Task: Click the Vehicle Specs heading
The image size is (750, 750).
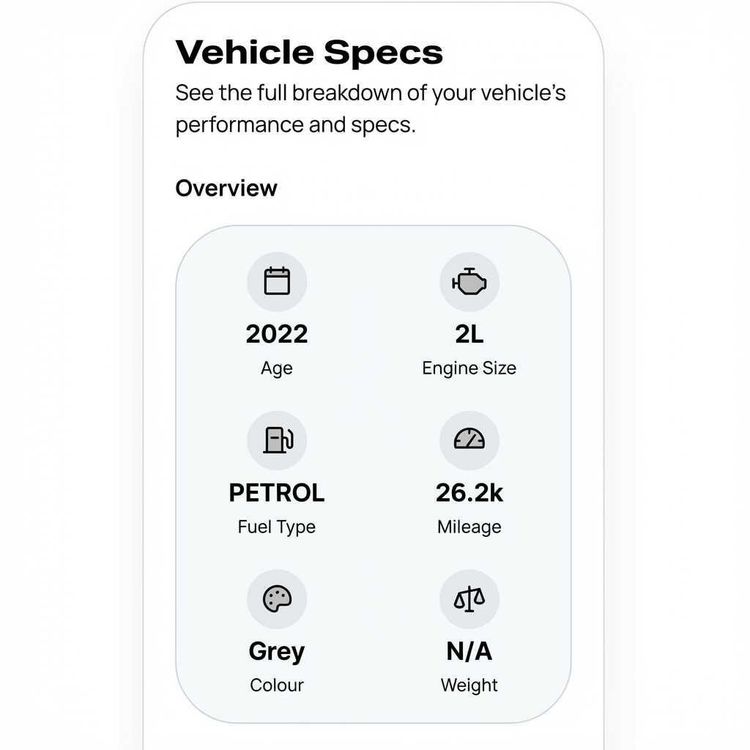Action: 309,52
